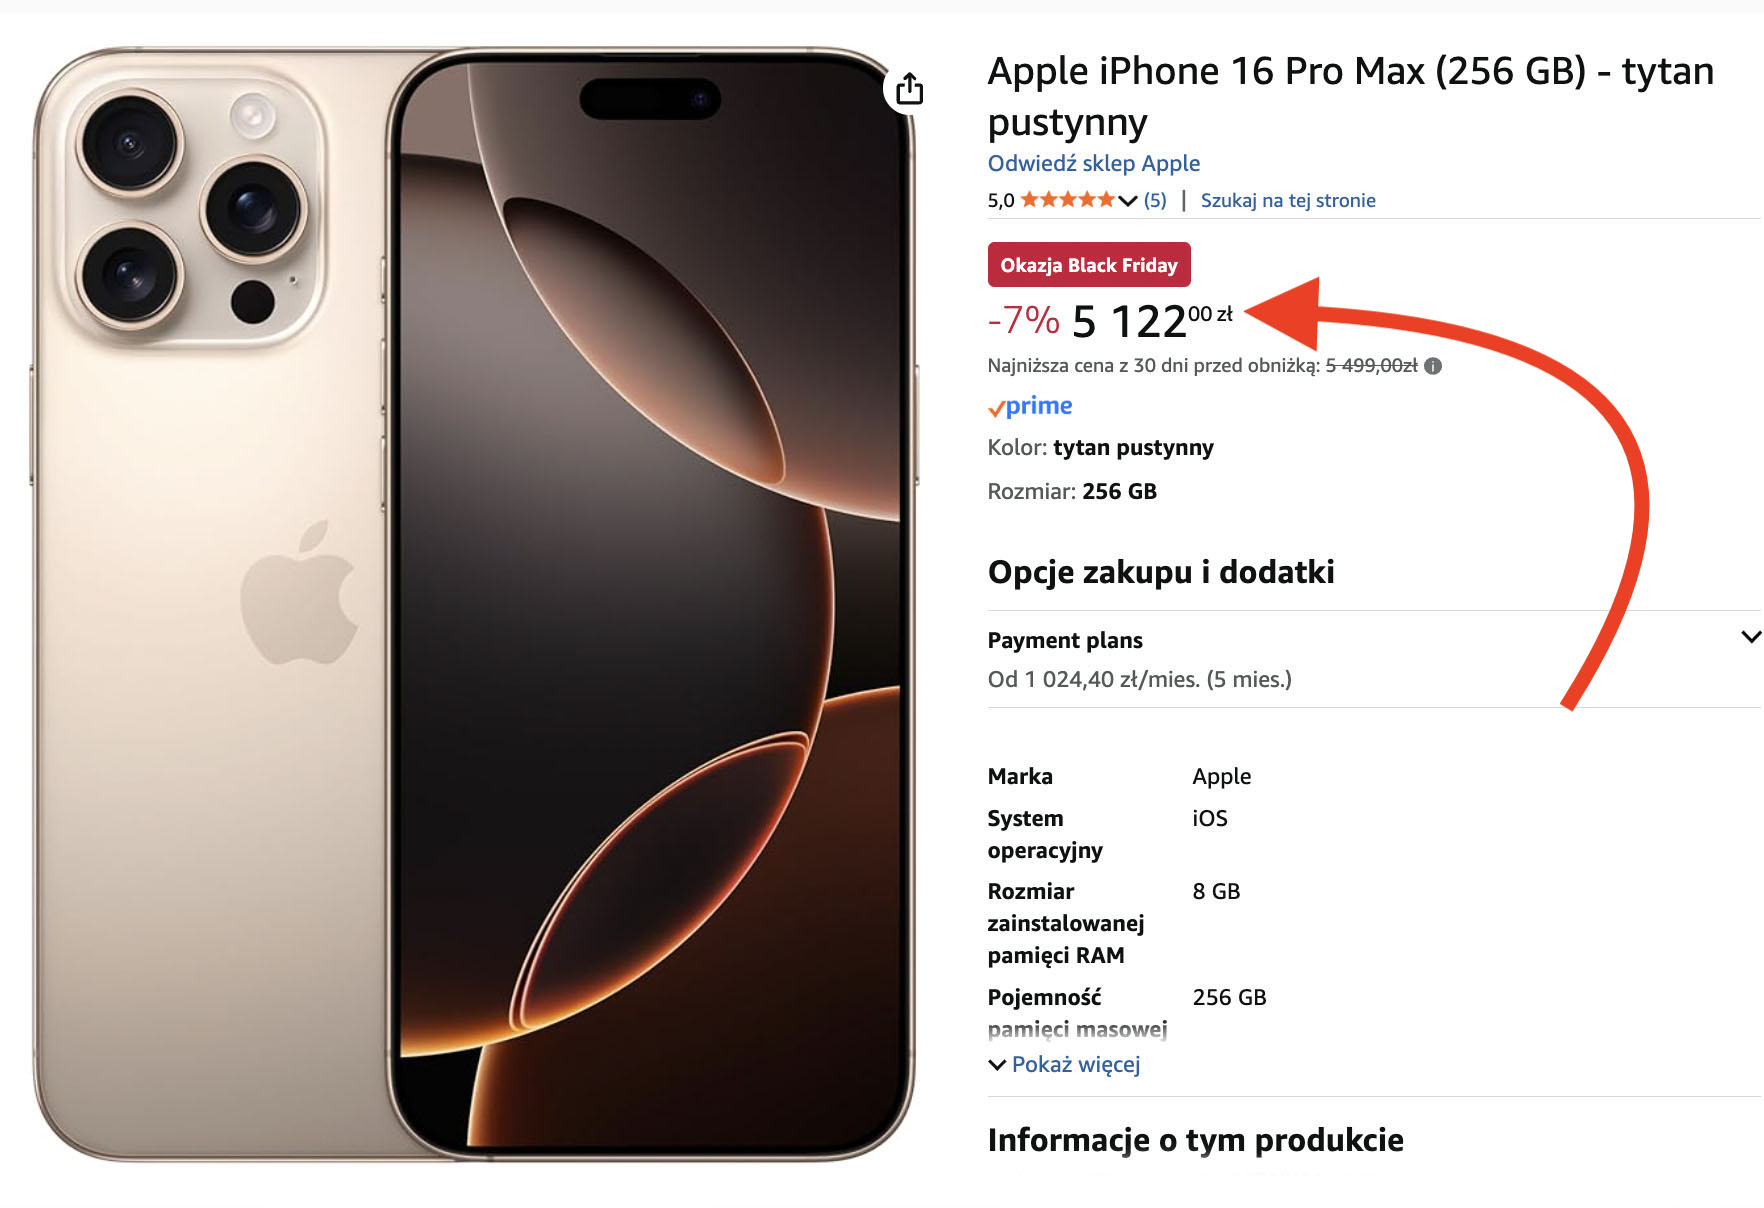Screen dimensions: 1764x1208
Task: Click the Prime logo badge
Action: click(1030, 406)
